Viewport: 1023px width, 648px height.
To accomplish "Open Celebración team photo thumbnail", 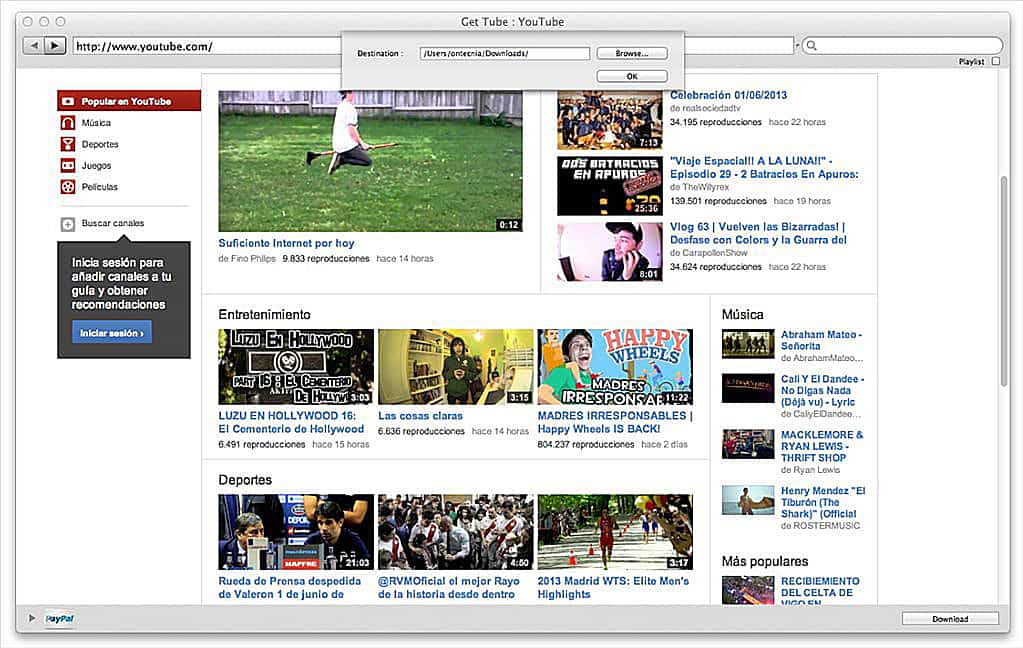I will pos(609,121).
